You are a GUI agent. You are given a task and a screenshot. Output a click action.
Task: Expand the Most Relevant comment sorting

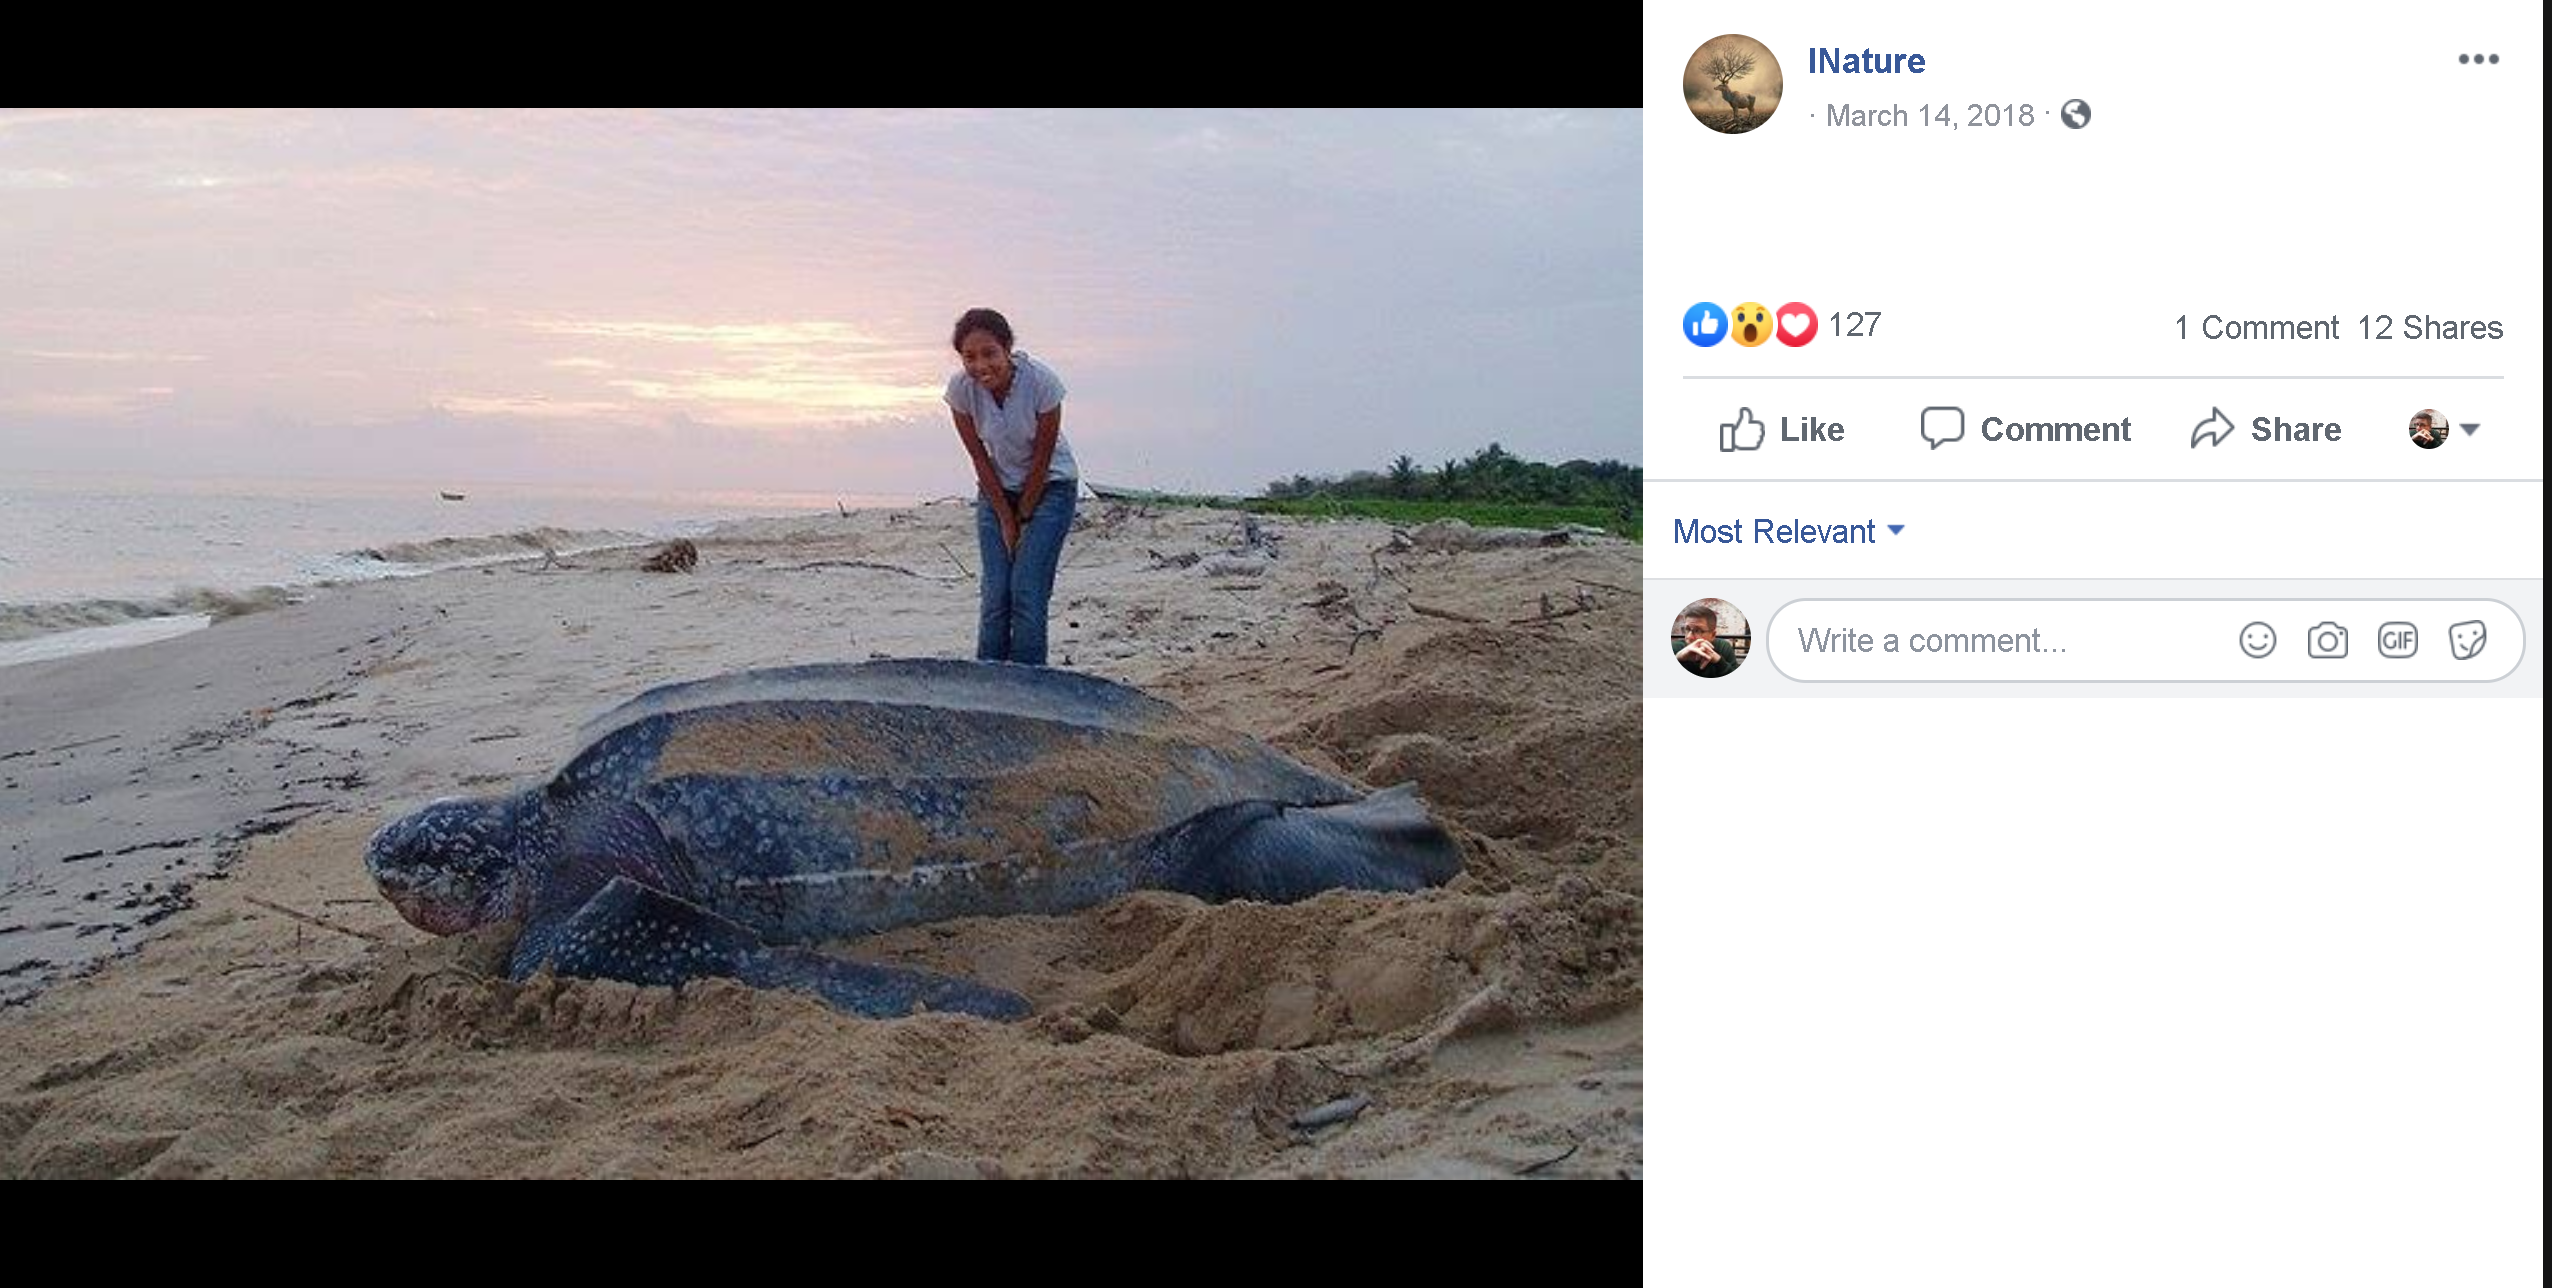coord(1789,531)
